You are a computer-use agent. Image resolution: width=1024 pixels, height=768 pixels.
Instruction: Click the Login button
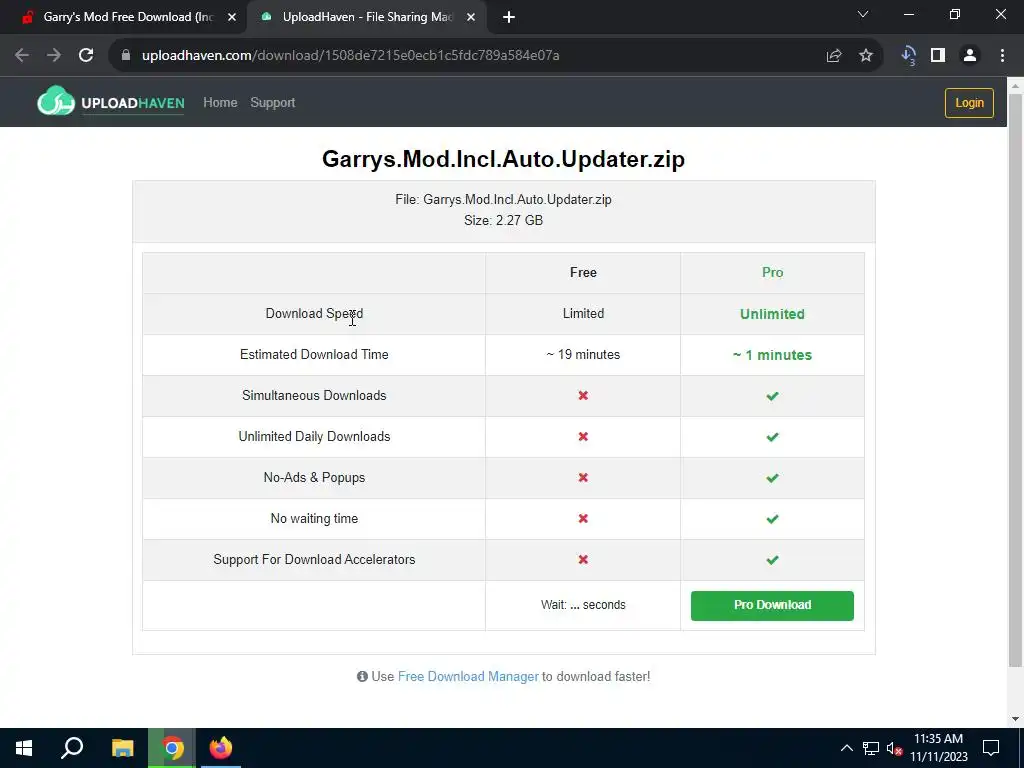pos(969,103)
